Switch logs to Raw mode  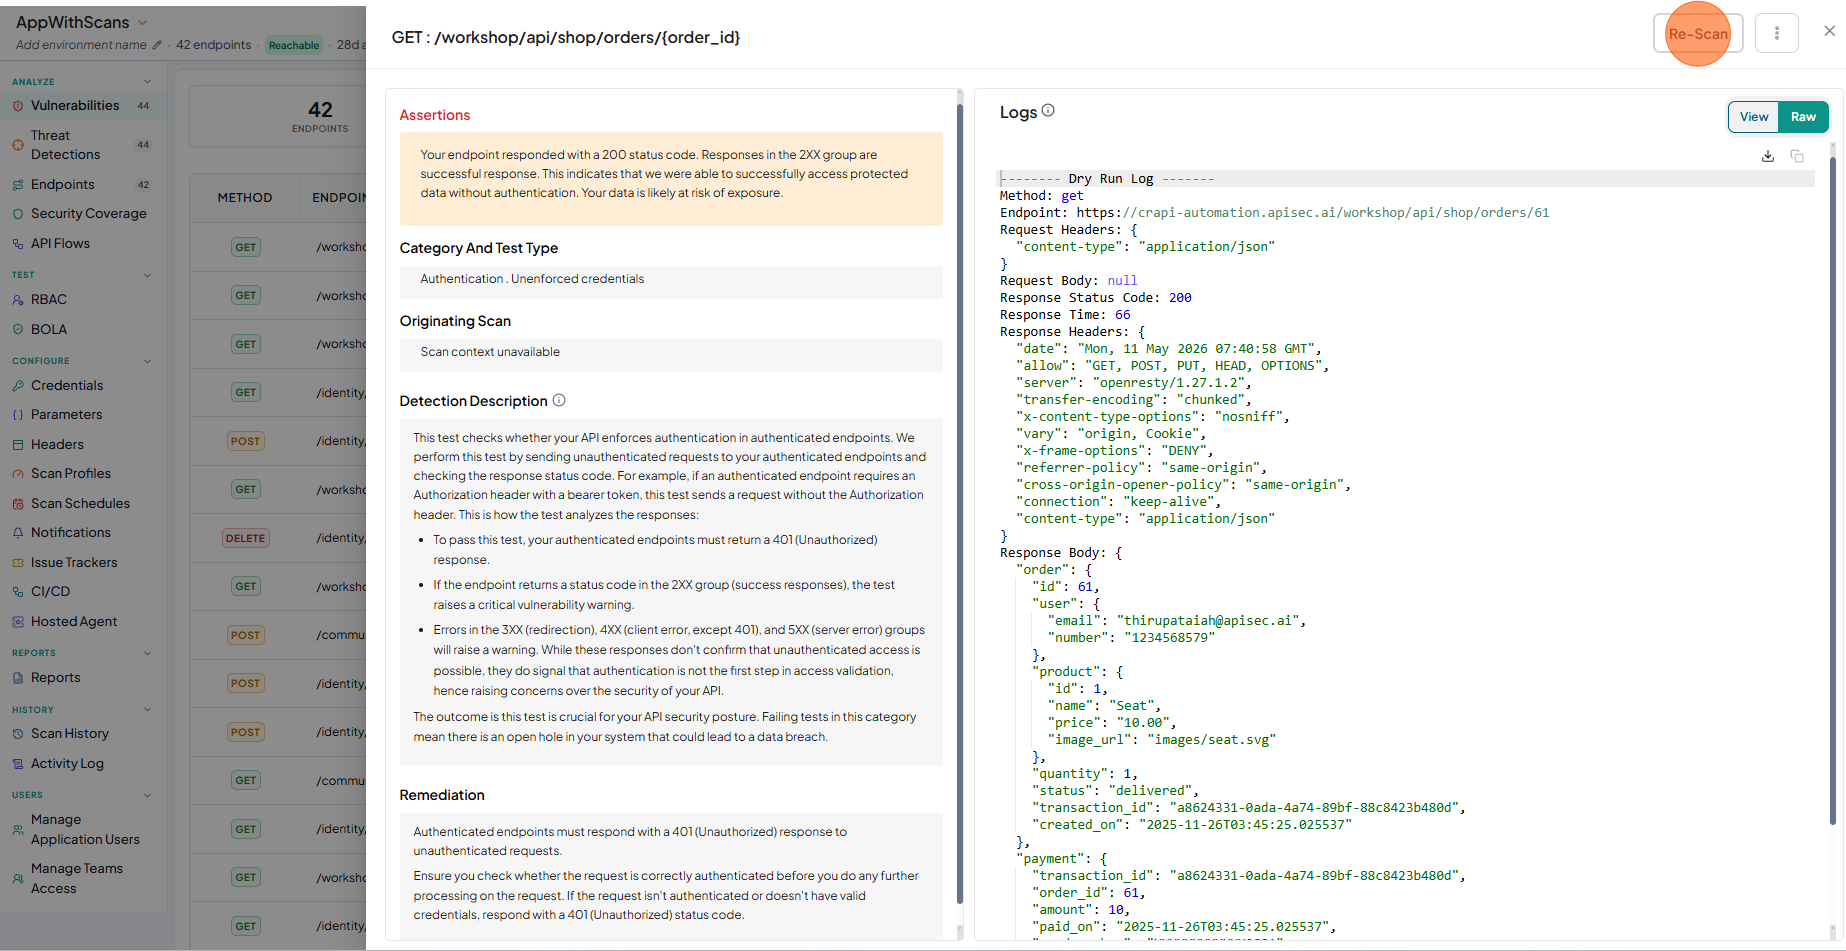[1803, 117]
